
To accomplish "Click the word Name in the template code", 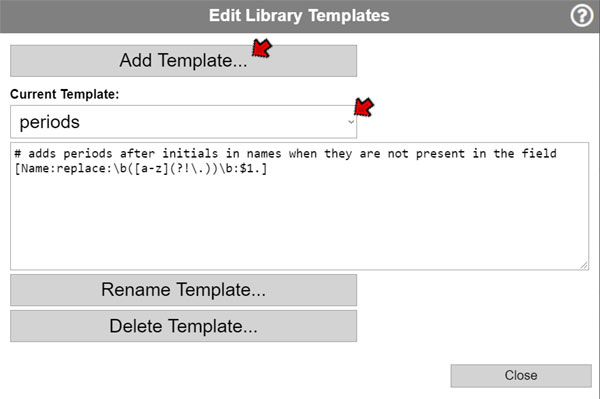I will pyautogui.click(x=35, y=168).
